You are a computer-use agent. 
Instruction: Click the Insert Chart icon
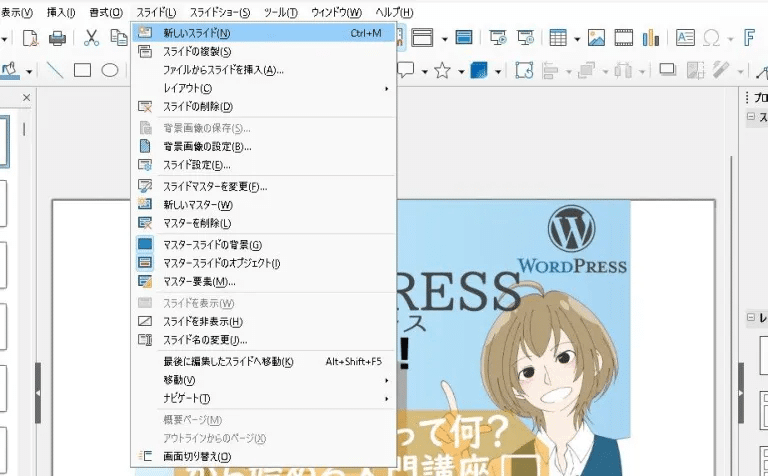pyautogui.click(x=650, y=38)
